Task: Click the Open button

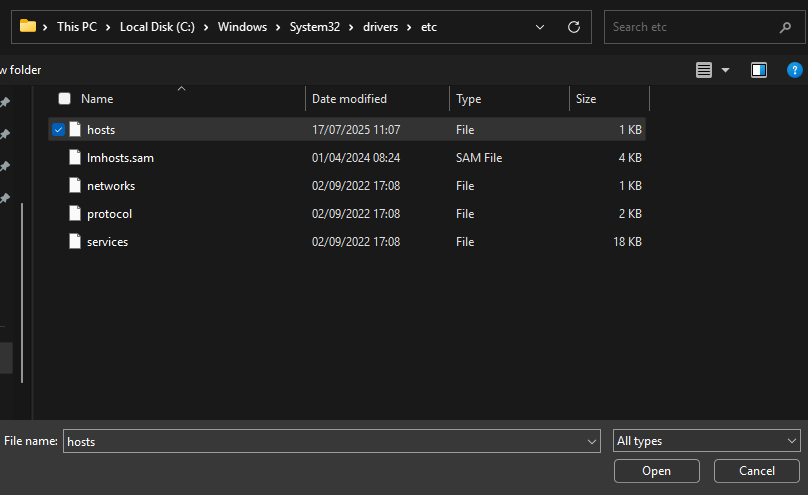Action: pos(656,471)
